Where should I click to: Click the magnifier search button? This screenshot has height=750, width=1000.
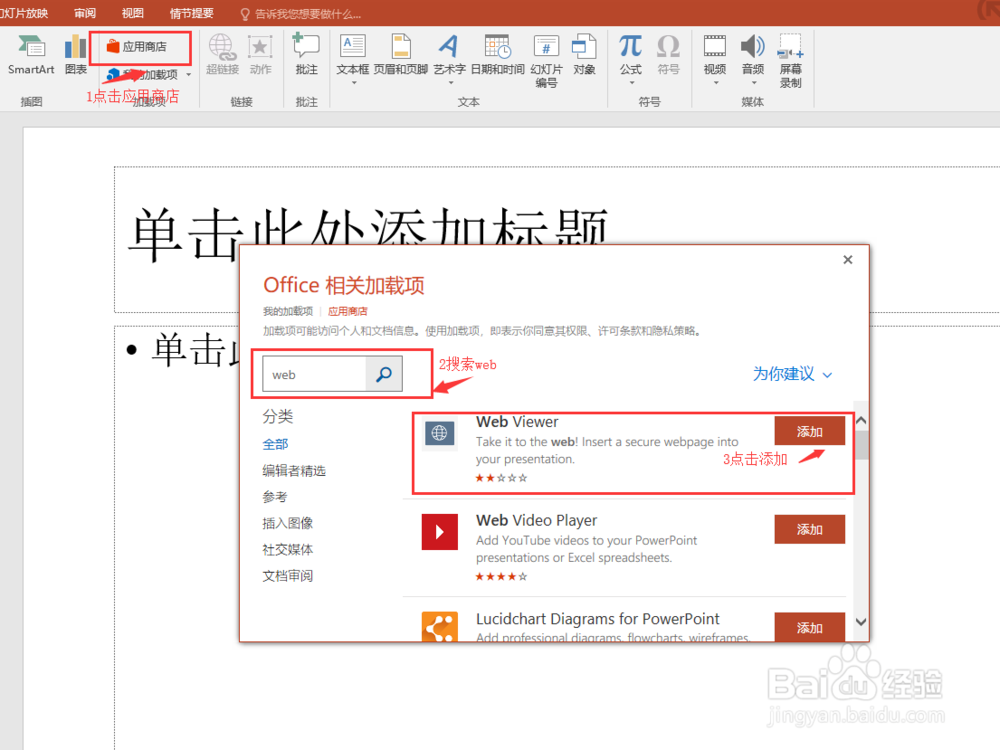point(384,374)
